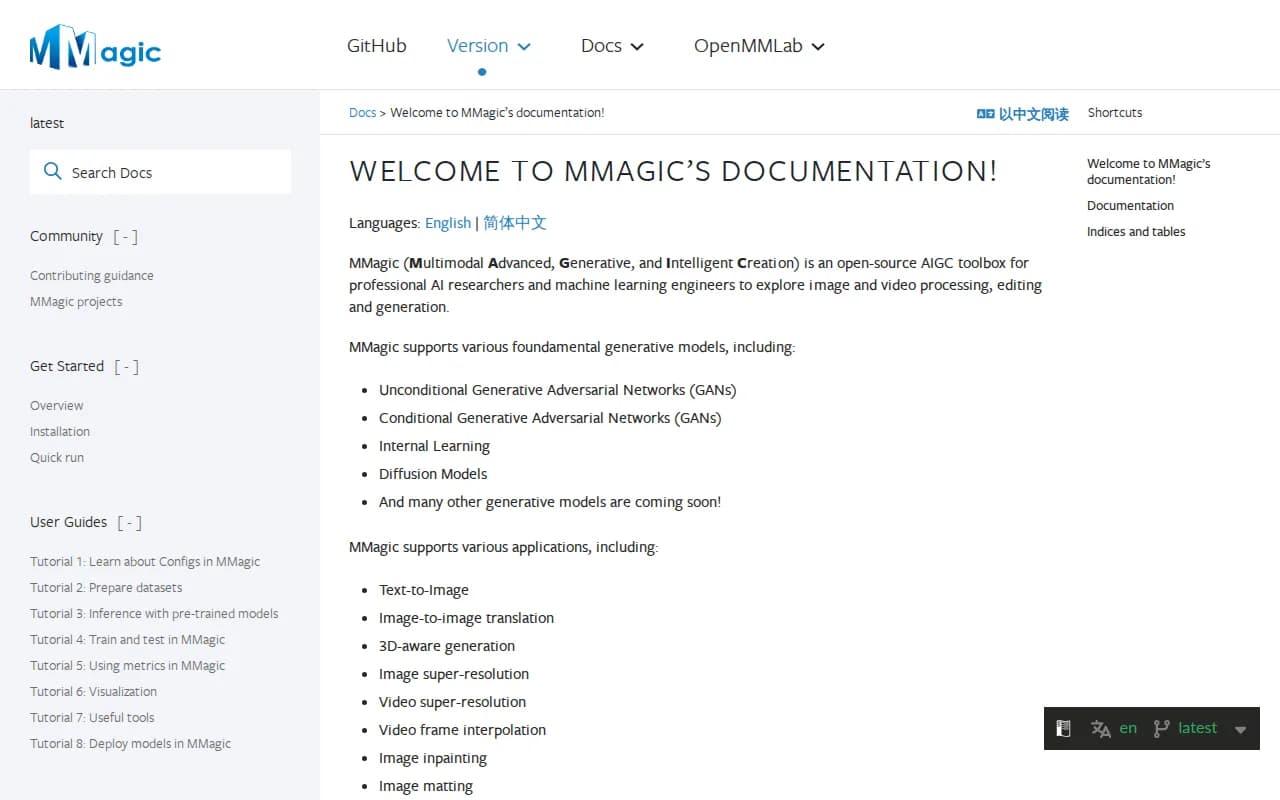Go to the Installation page
This screenshot has height=800, width=1280.
pyautogui.click(x=60, y=432)
